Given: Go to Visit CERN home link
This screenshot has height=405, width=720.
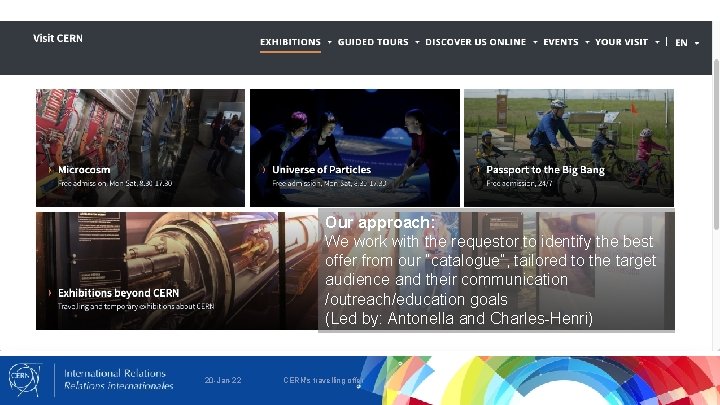Looking at the screenshot, I should pyautogui.click(x=58, y=38).
